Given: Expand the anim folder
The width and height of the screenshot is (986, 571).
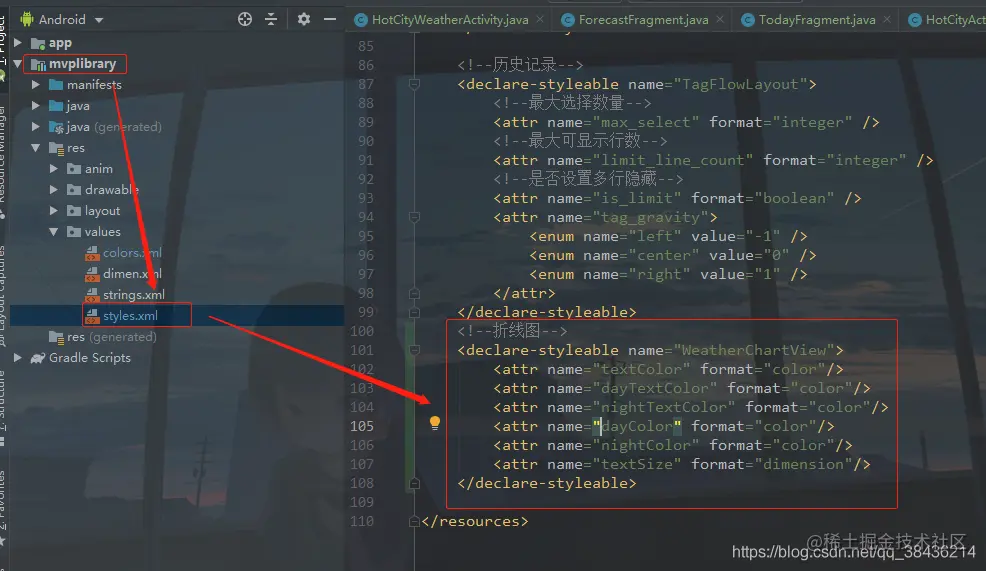Looking at the screenshot, I should click(54, 169).
